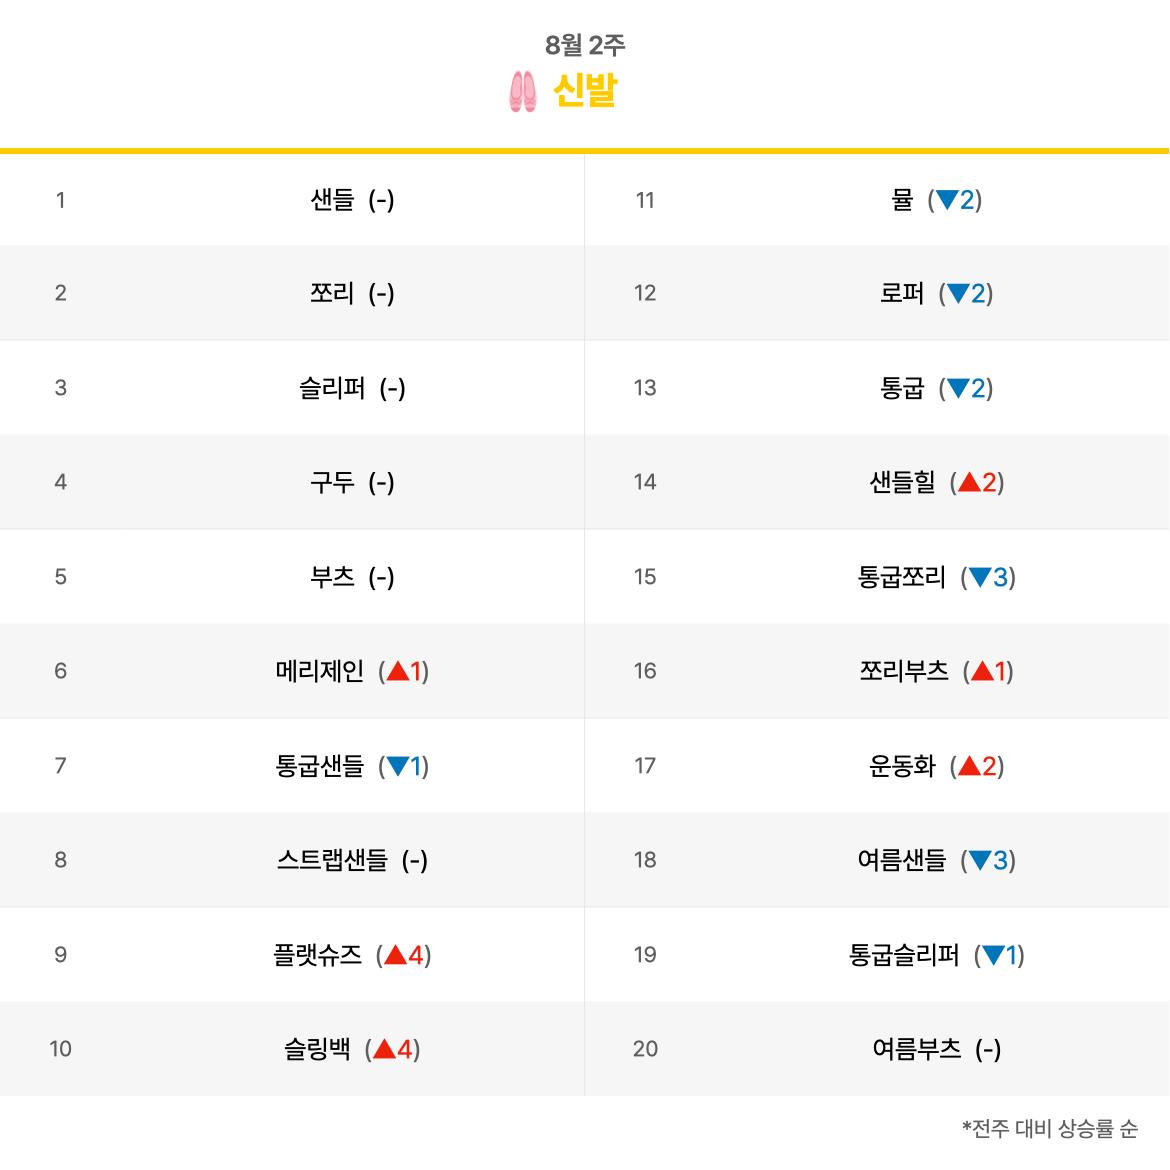Open the 쪼리부츠 keyword at rank 16
This screenshot has width=1170, height=1170.
tap(904, 671)
